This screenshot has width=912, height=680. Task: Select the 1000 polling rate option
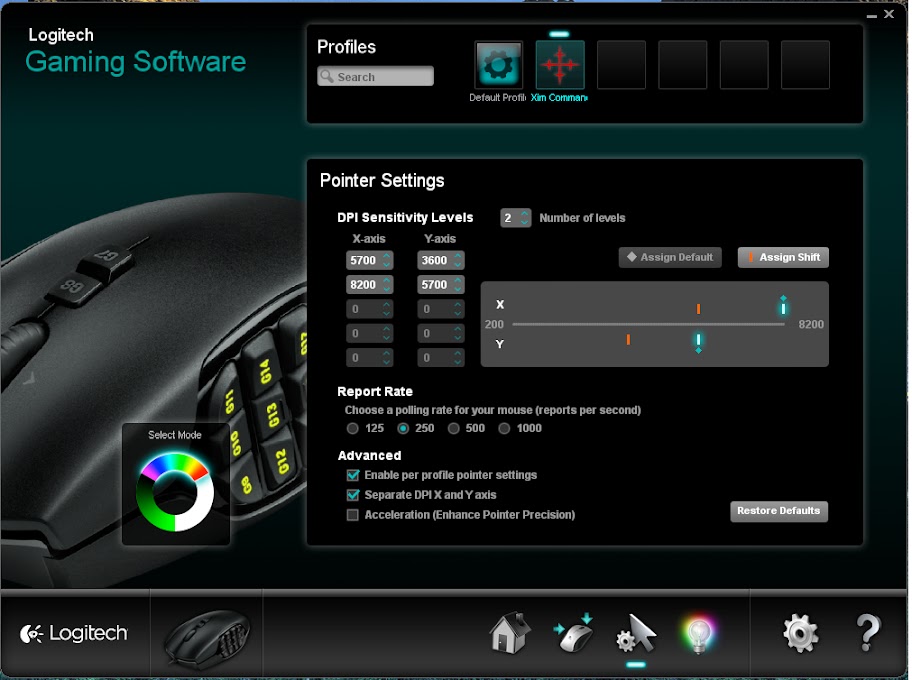505,428
